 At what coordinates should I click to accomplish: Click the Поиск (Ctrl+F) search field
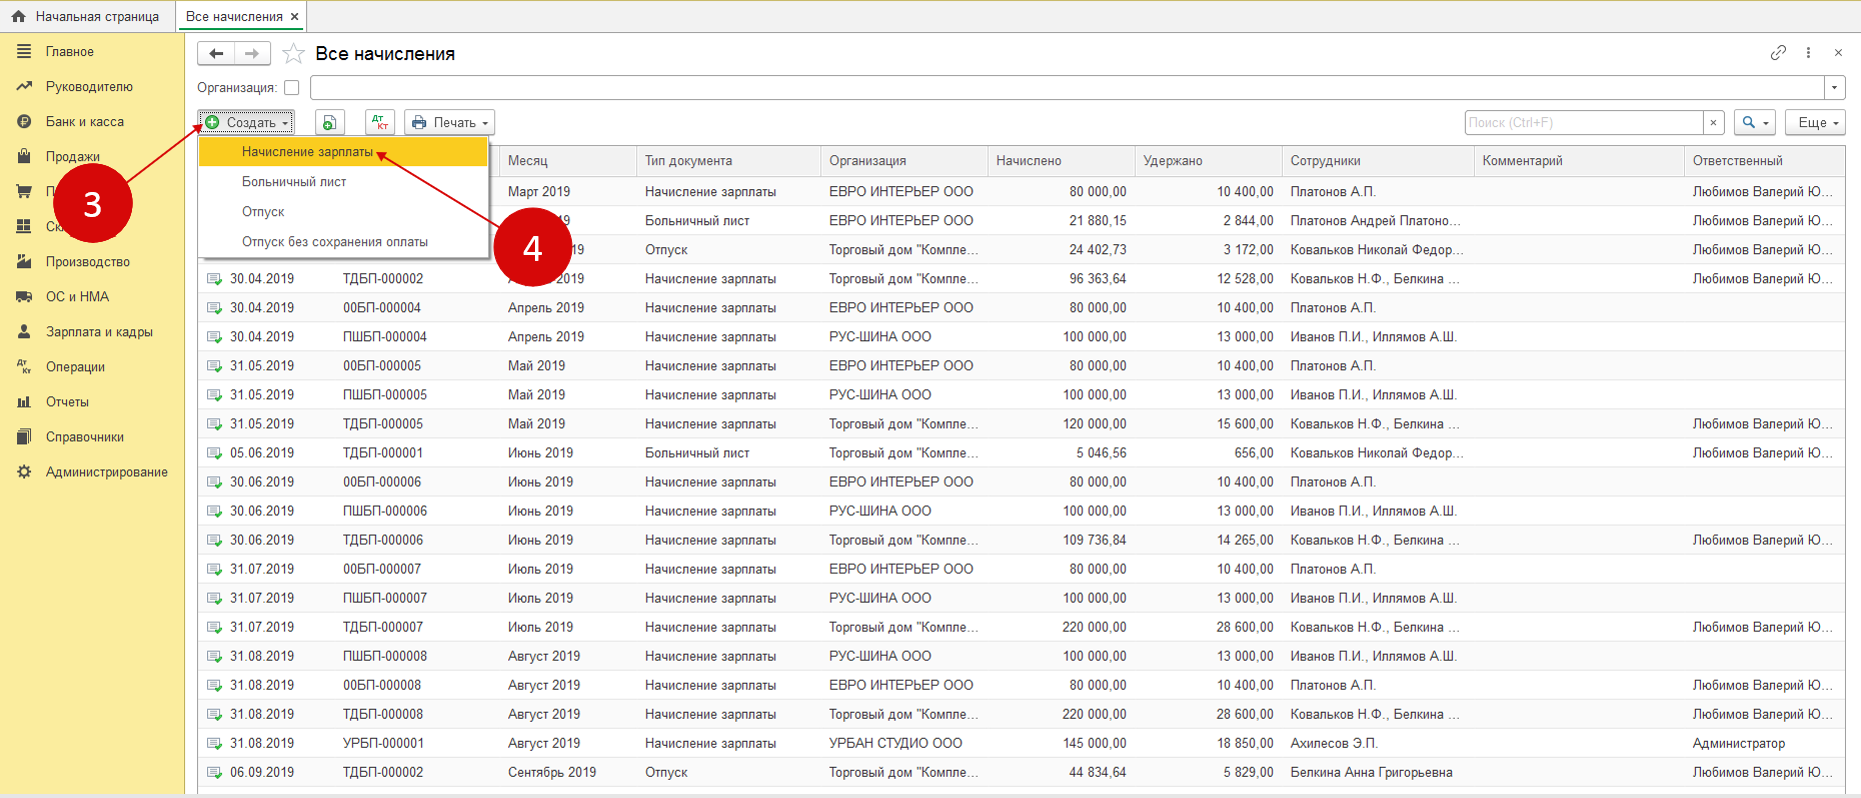pyautogui.click(x=1584, y=122)
